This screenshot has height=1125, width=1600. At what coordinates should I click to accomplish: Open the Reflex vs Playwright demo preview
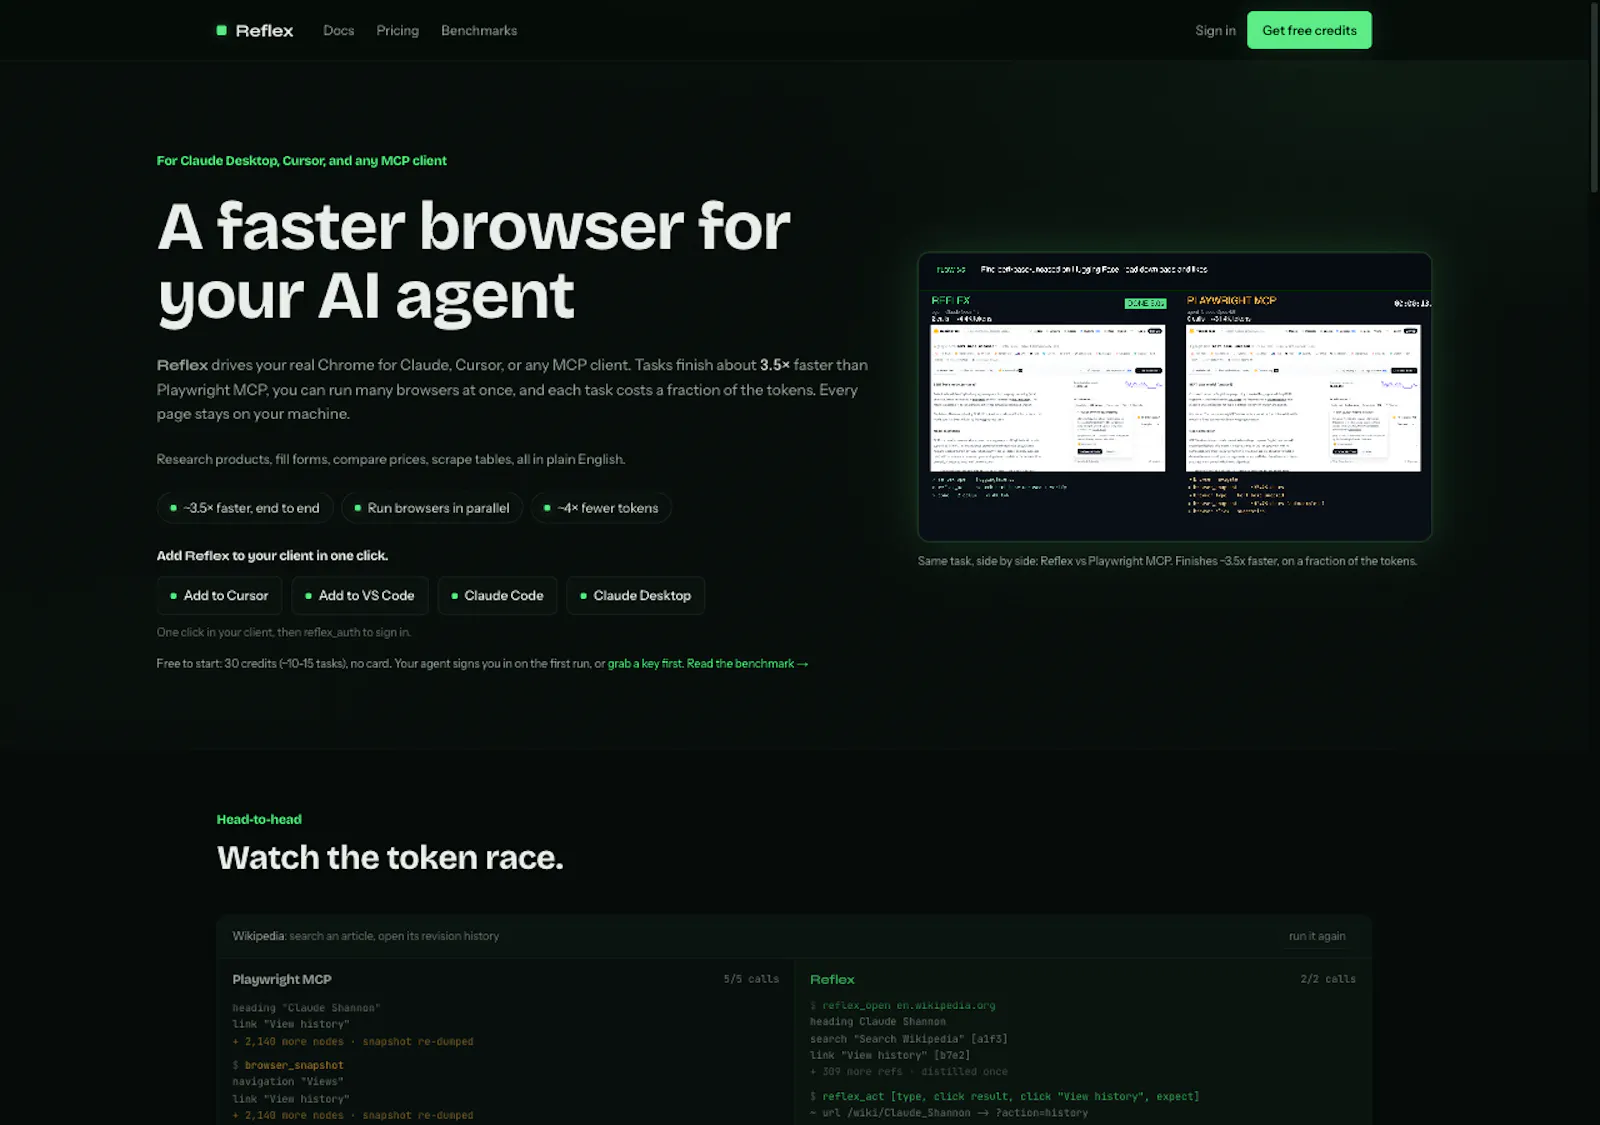pos(1175,397)
